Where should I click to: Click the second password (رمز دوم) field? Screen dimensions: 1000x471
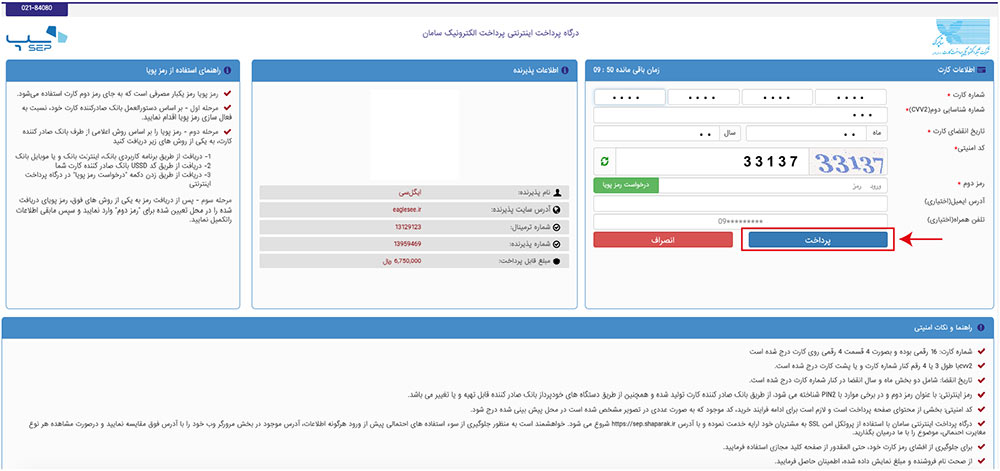tap(772, 185)
